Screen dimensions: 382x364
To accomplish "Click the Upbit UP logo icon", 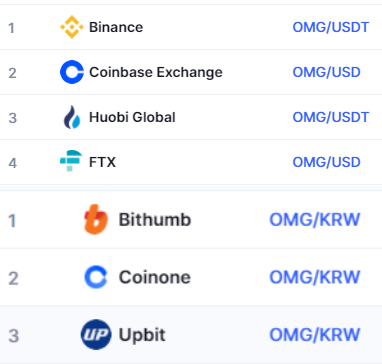I will click(x=96, y=335).
